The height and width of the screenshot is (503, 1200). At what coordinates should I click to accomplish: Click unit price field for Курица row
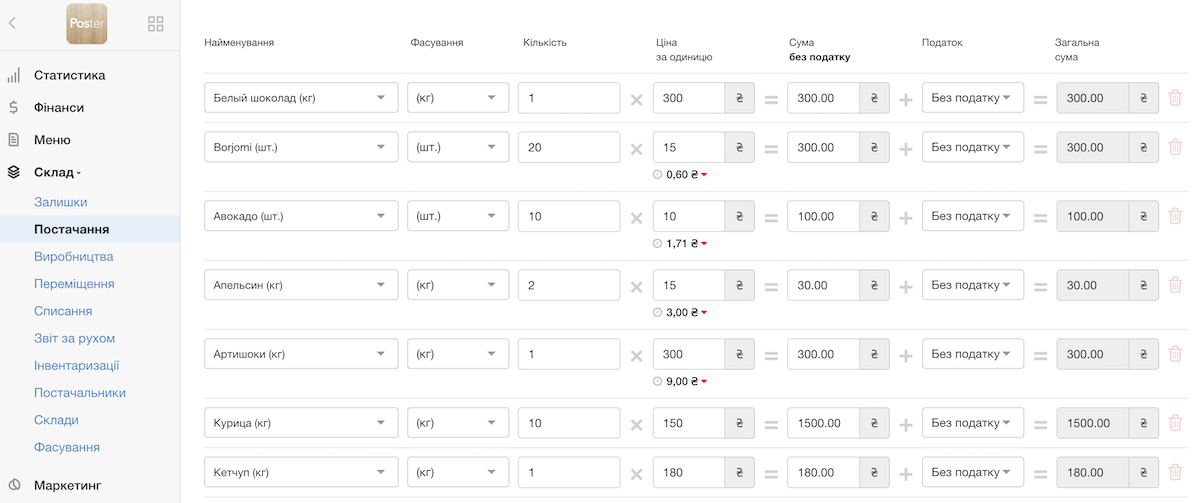[689, 423]
